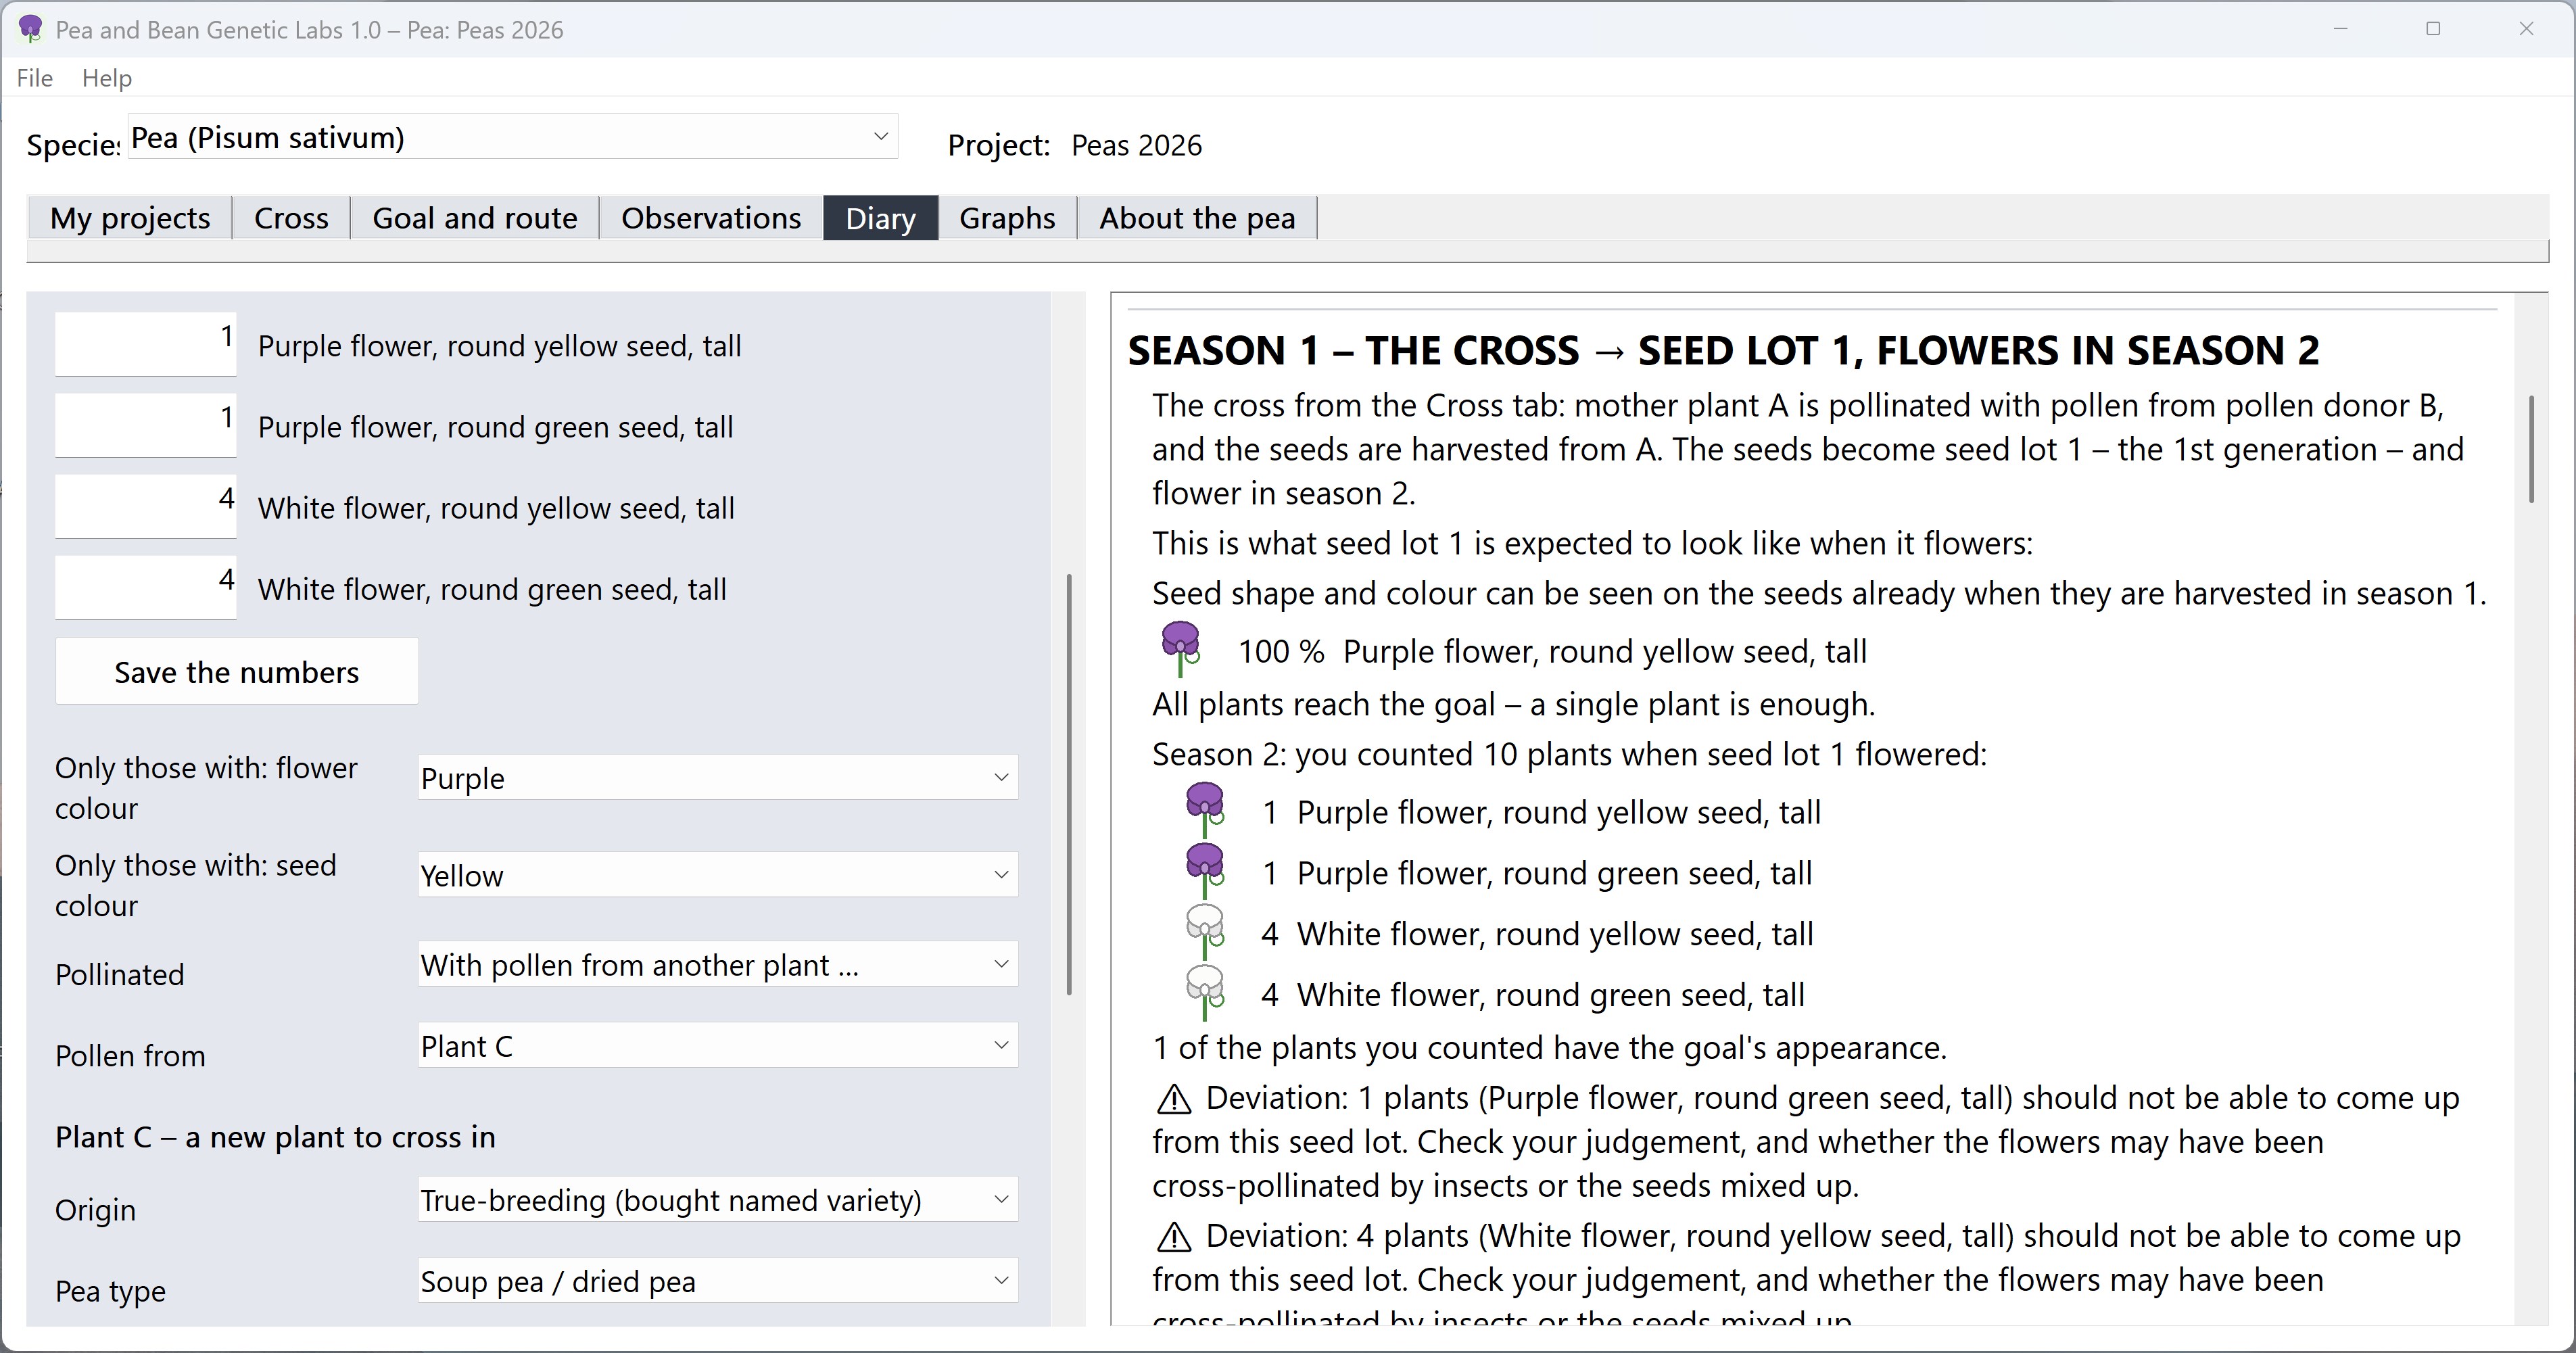This screenshot has height=1353, width=2576.
Task: Click the flower icon for counted 'Purple flower, round green seed, tall'
Action: pyautogui.click(x=1205, y=872)
